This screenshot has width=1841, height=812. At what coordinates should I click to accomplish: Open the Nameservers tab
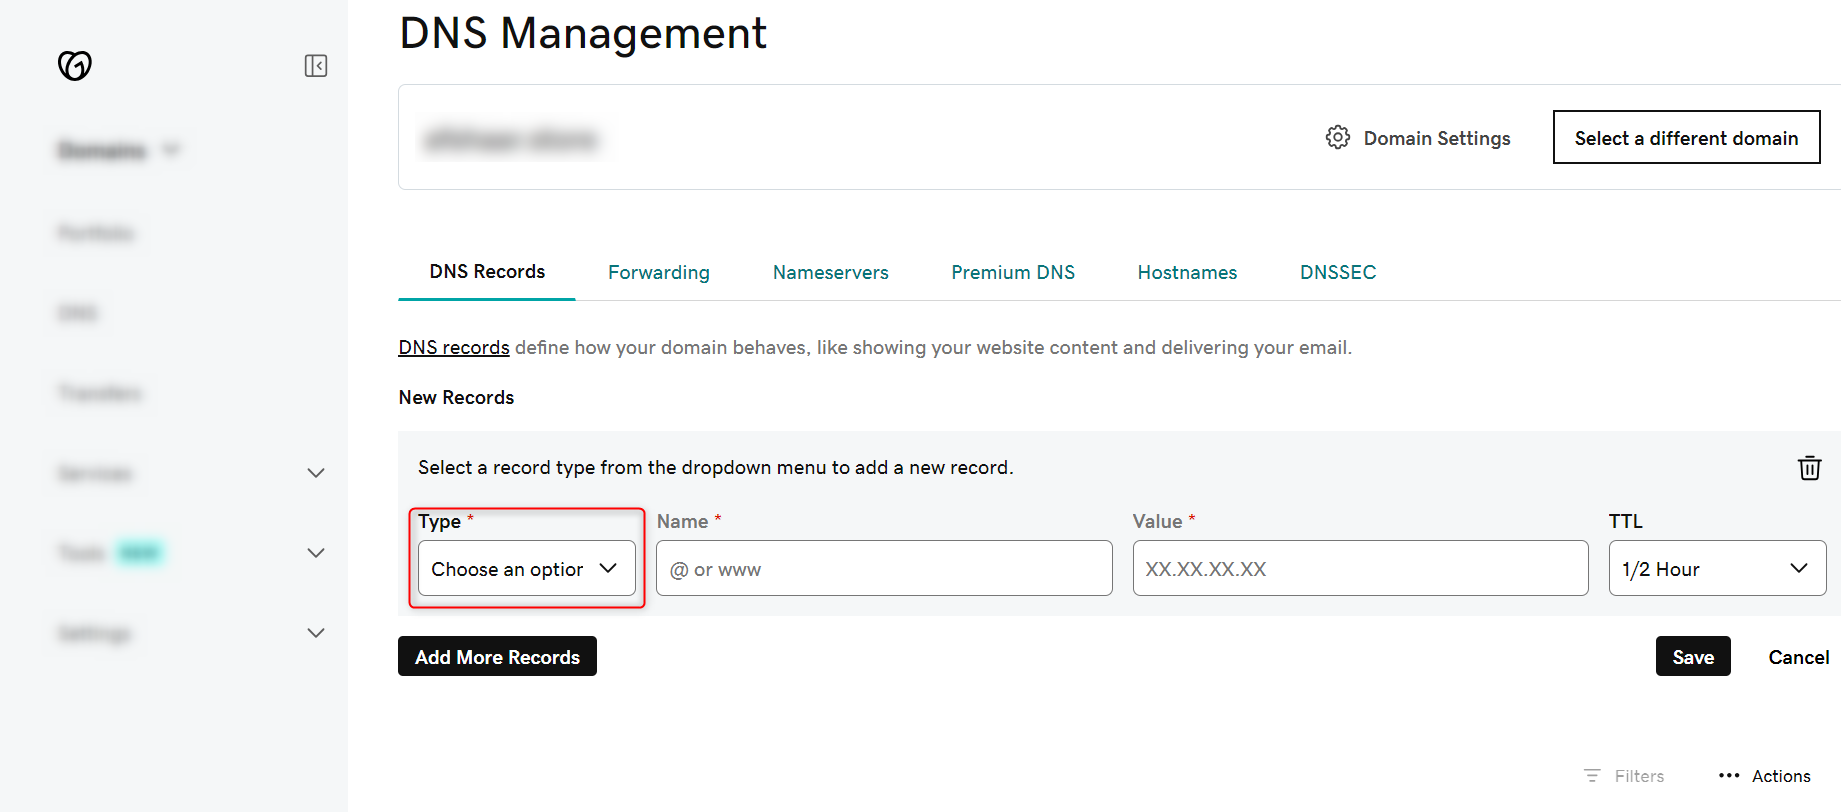point(830,272)
